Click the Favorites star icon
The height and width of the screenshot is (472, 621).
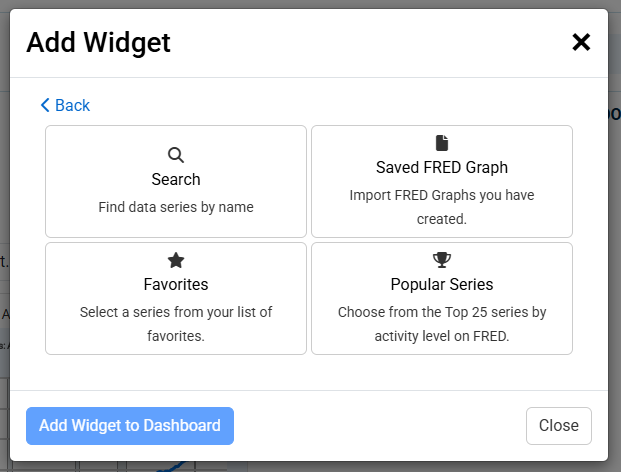coord(176,260)
